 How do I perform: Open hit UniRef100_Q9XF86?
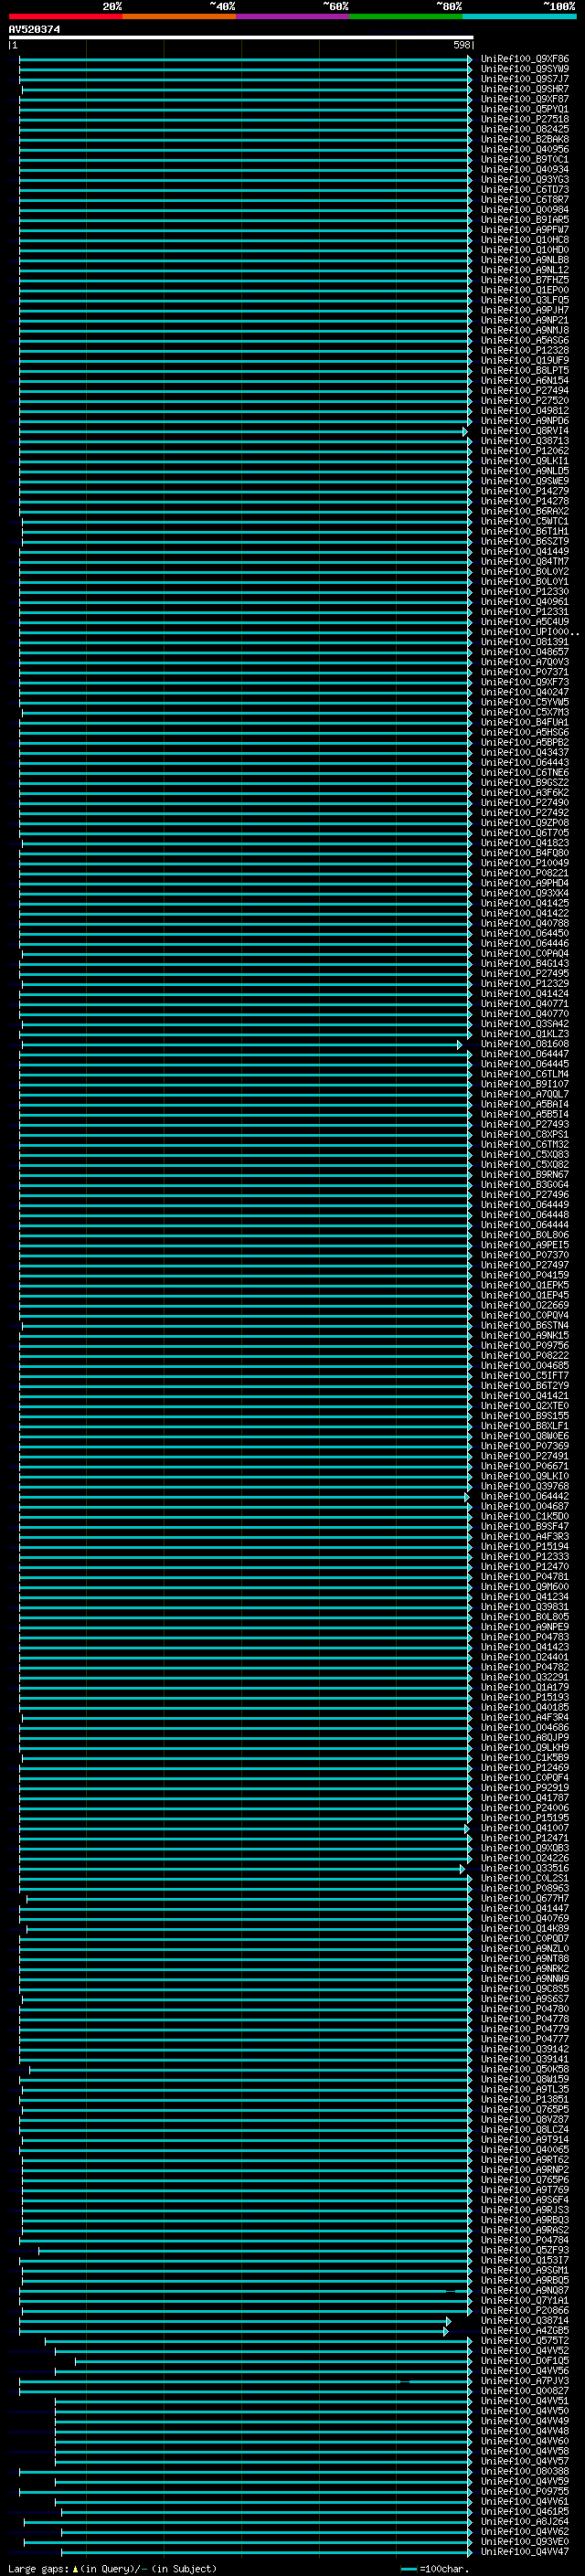click(x=524, y=59)
